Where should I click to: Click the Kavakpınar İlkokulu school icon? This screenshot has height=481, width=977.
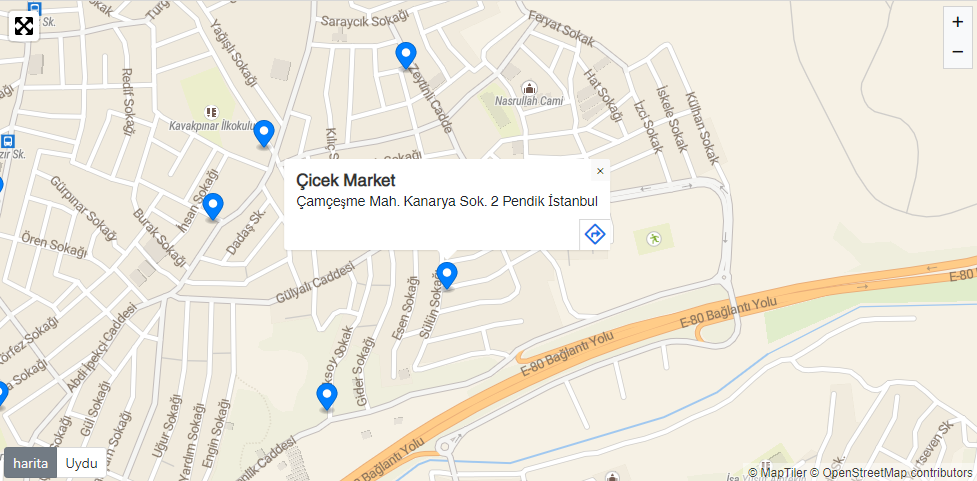tap(212, 112)
